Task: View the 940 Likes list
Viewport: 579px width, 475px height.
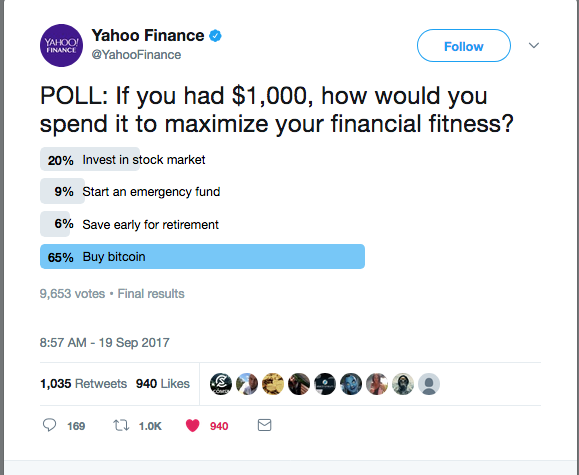Action: tap(162, 384)
